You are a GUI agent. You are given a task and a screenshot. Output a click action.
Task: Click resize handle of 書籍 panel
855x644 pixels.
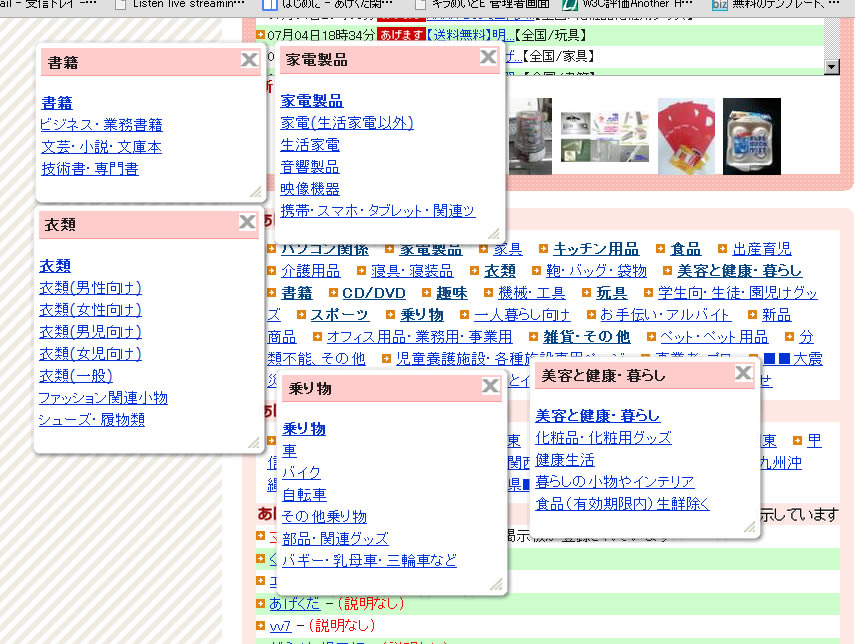click(x=254, y=190)
